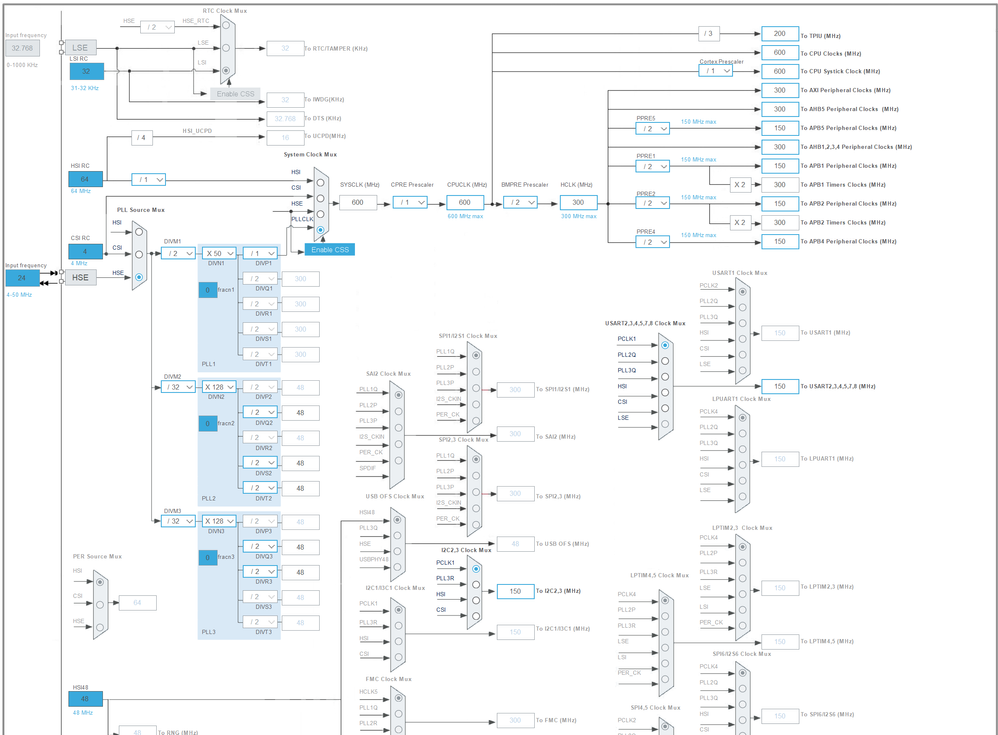This screenshot has height=735, width=998.
Task: Select HSE in the System Clock Mux
Action: click(320, 214)
